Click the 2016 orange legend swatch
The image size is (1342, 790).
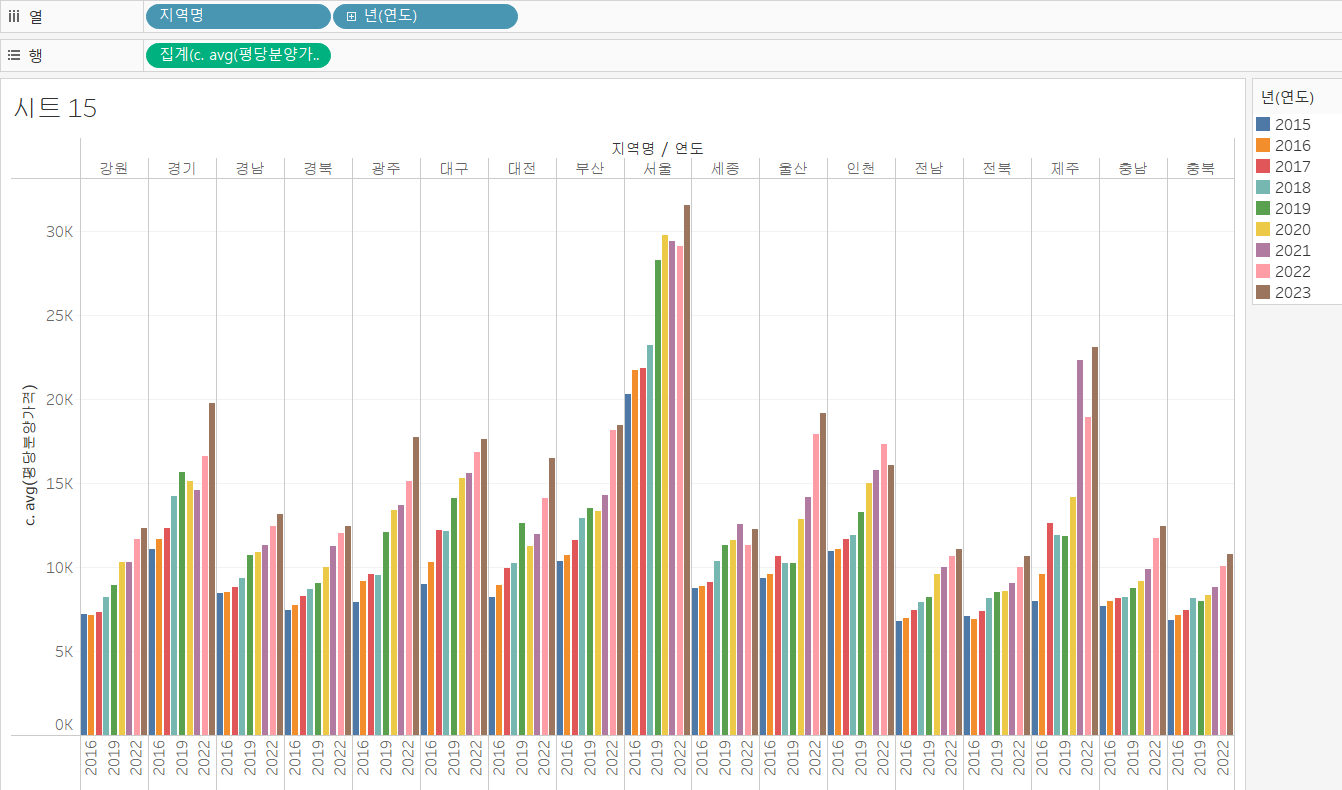click(x=1262, y=145)
